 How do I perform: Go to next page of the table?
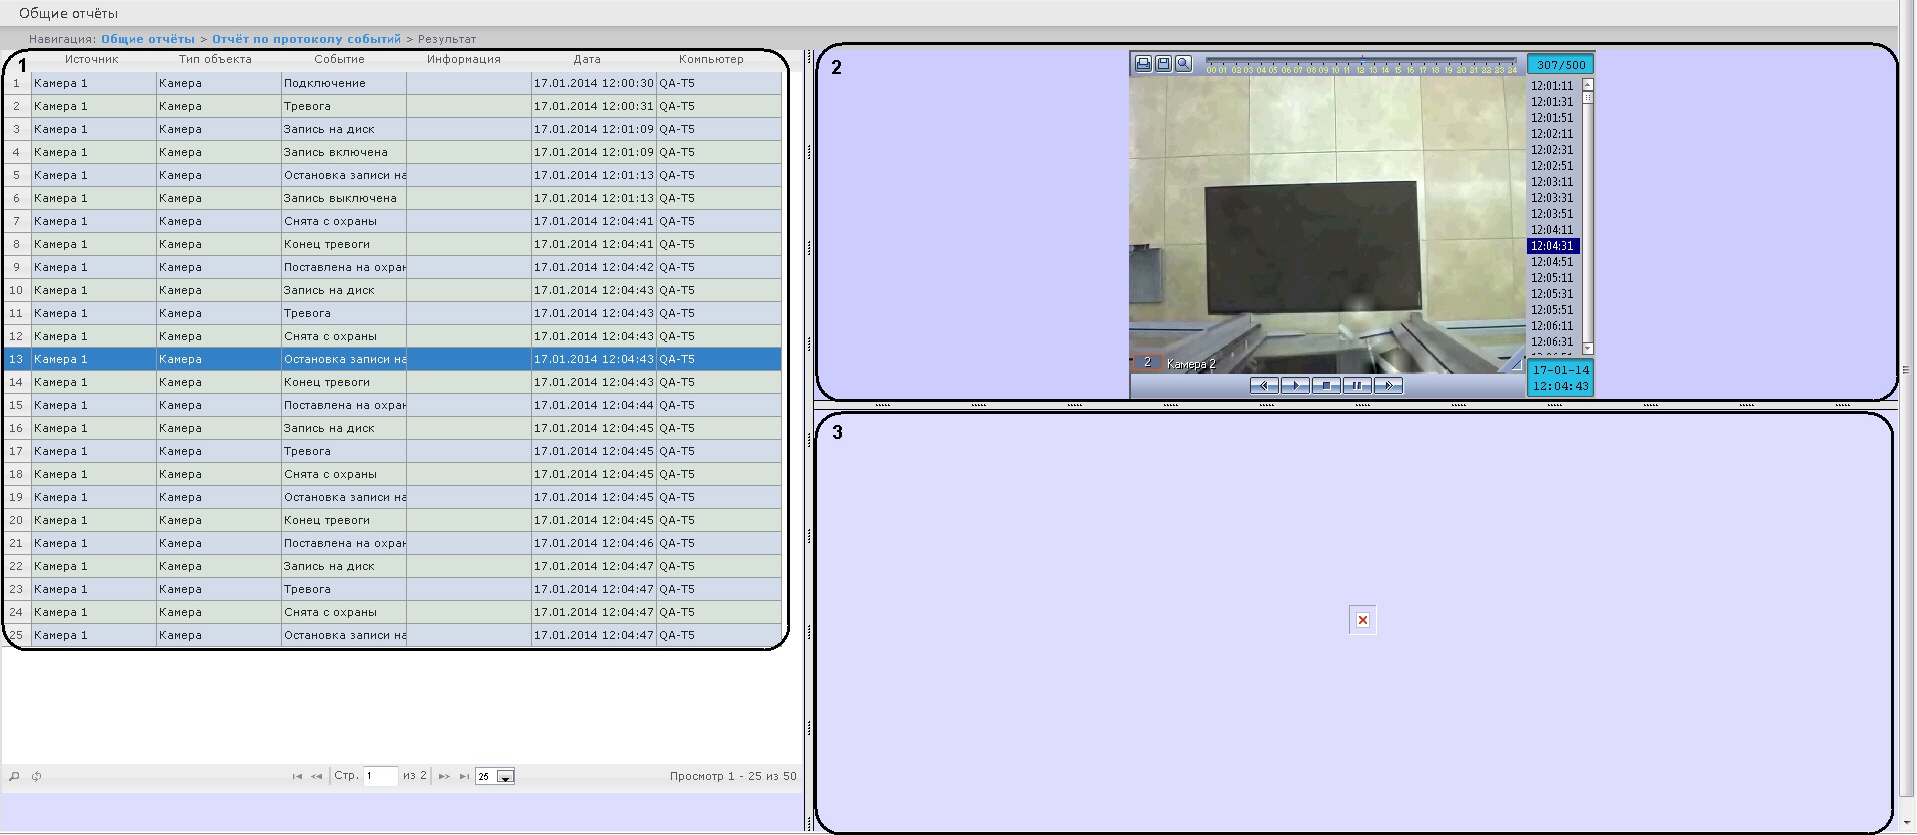pyautogui.click(x=444, y=777)
